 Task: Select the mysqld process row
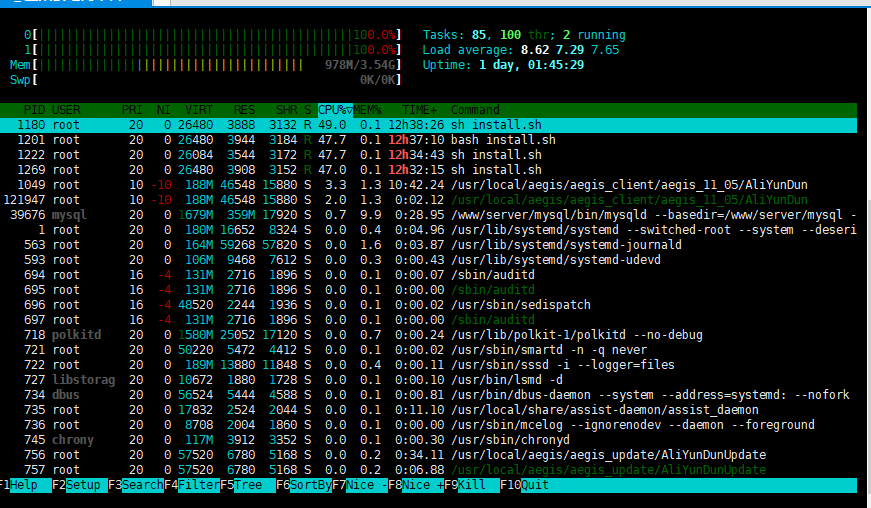(428, 215)
